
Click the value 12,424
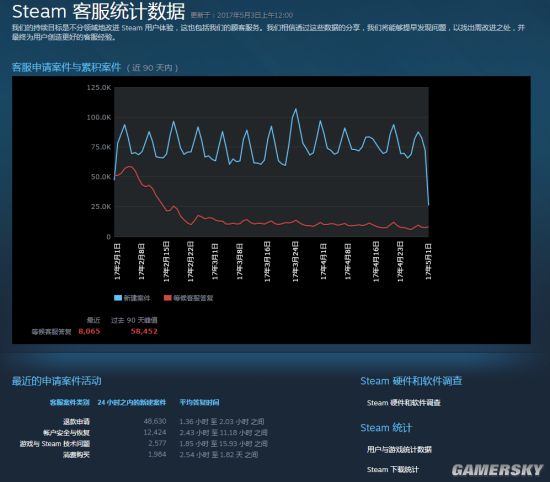[155, 432]
